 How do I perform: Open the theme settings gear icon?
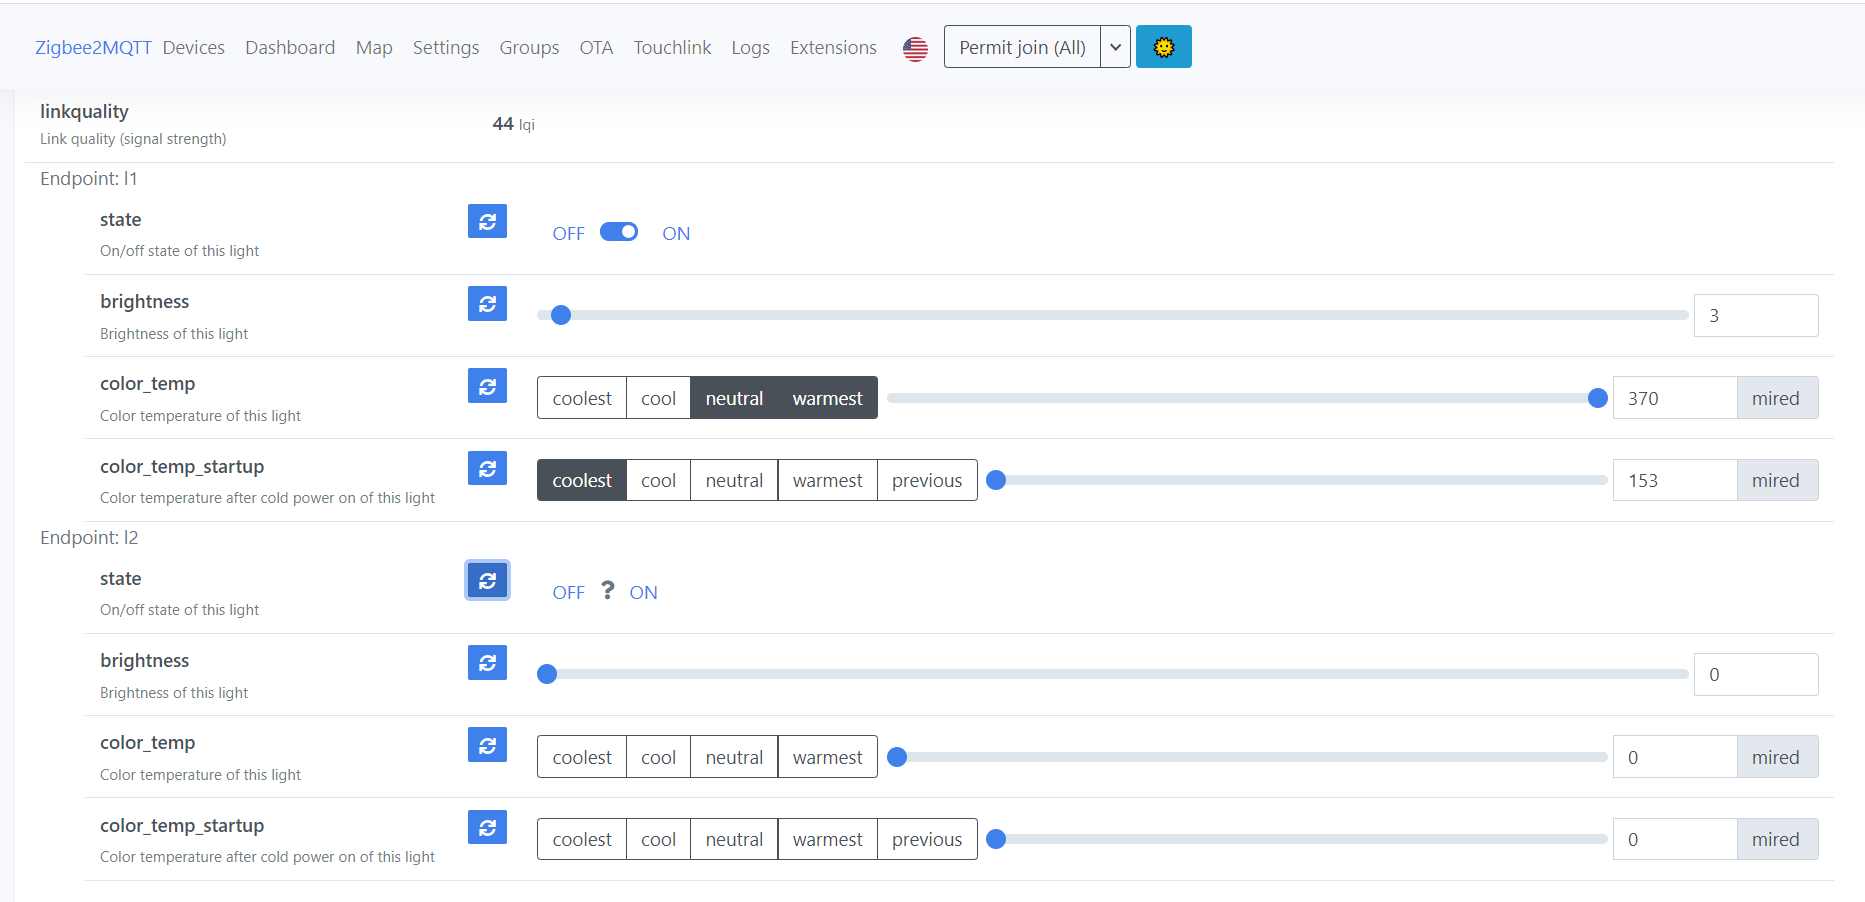[x=1163, y=46]
